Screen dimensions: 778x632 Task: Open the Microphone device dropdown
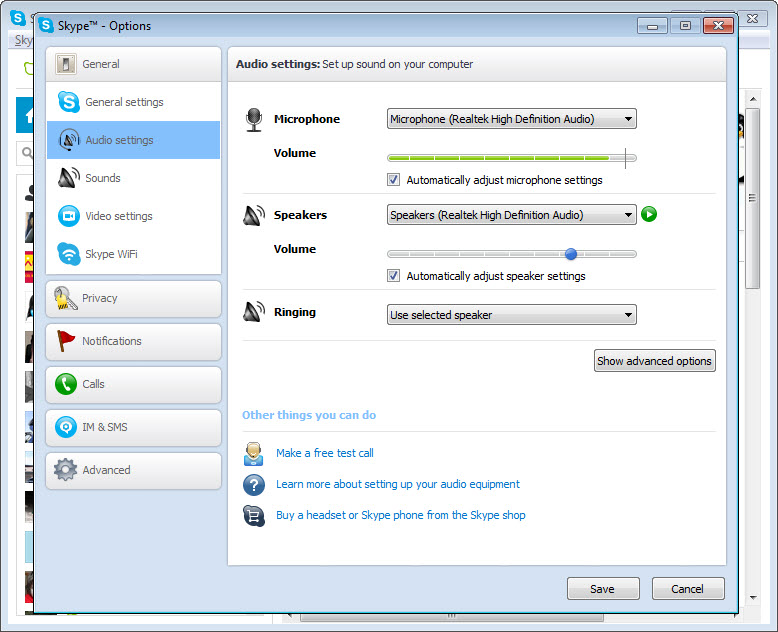tap(512, 119)
